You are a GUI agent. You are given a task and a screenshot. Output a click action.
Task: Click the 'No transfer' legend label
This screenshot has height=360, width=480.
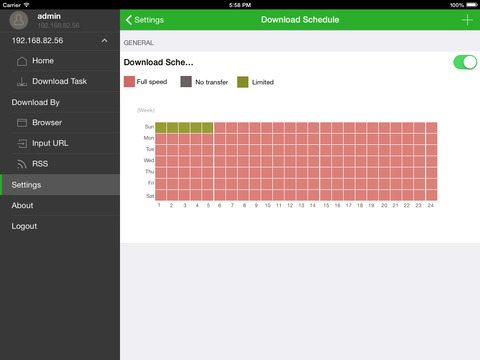tap(212, 82)
